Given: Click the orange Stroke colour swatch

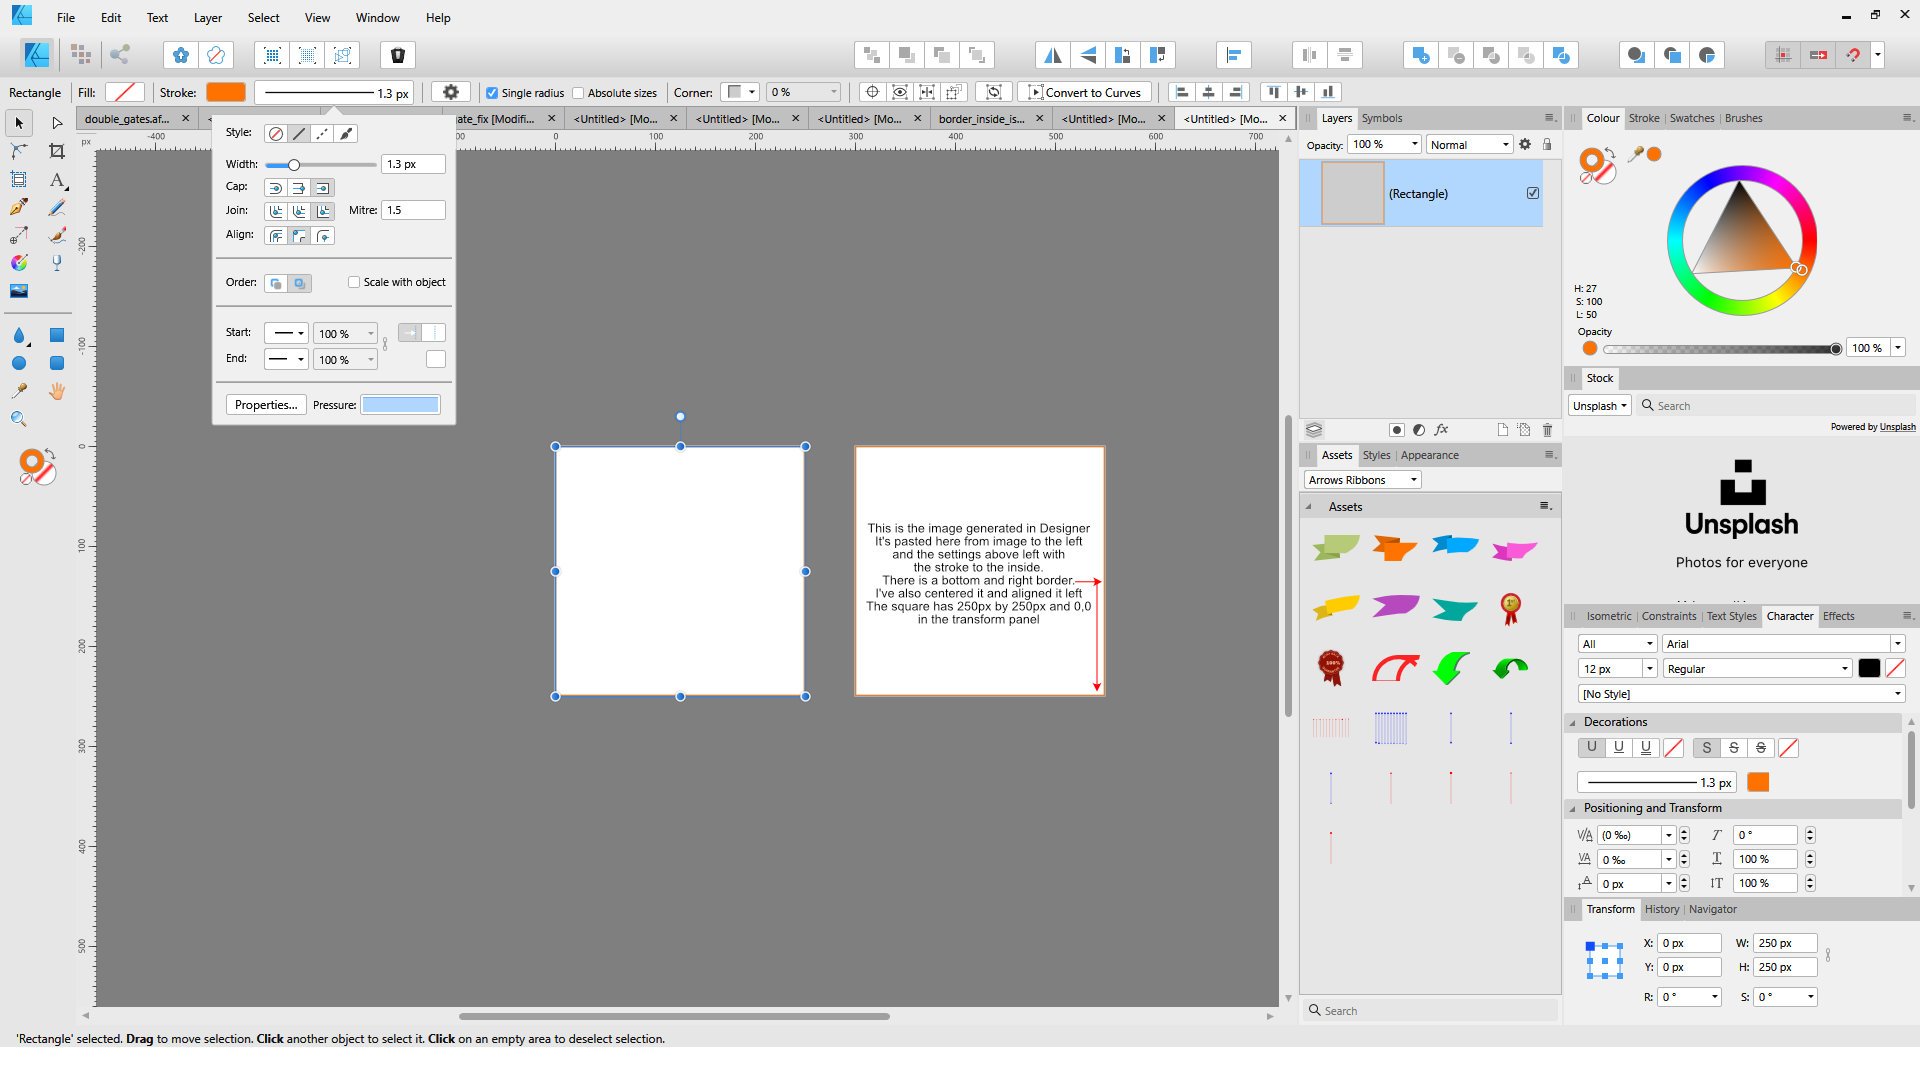Looking at the screenshot, I should click(x=226, y=92).
